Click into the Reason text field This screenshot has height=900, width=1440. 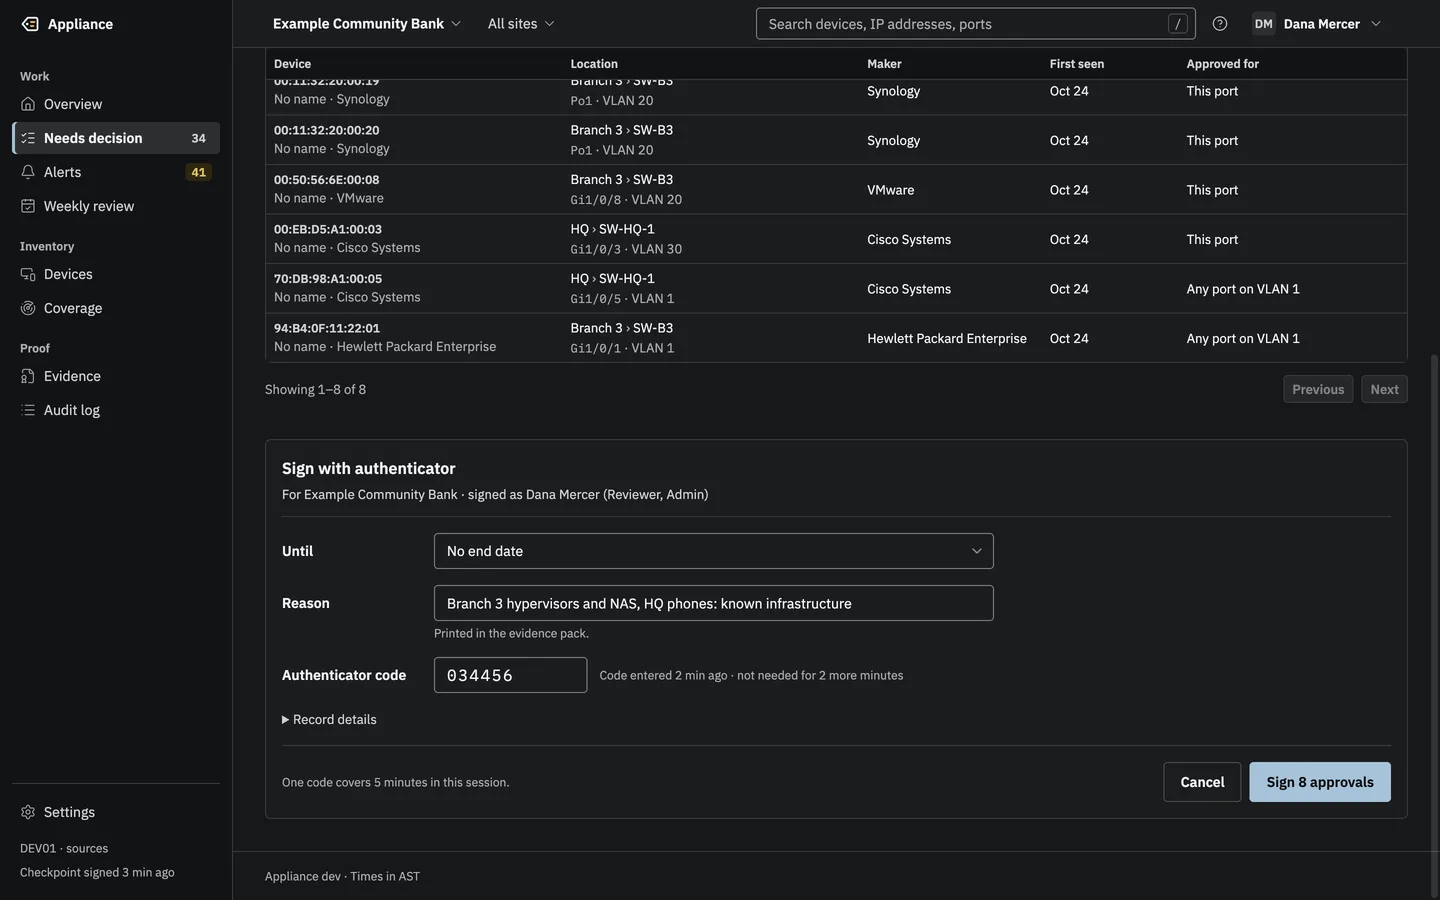coord(714,603)
